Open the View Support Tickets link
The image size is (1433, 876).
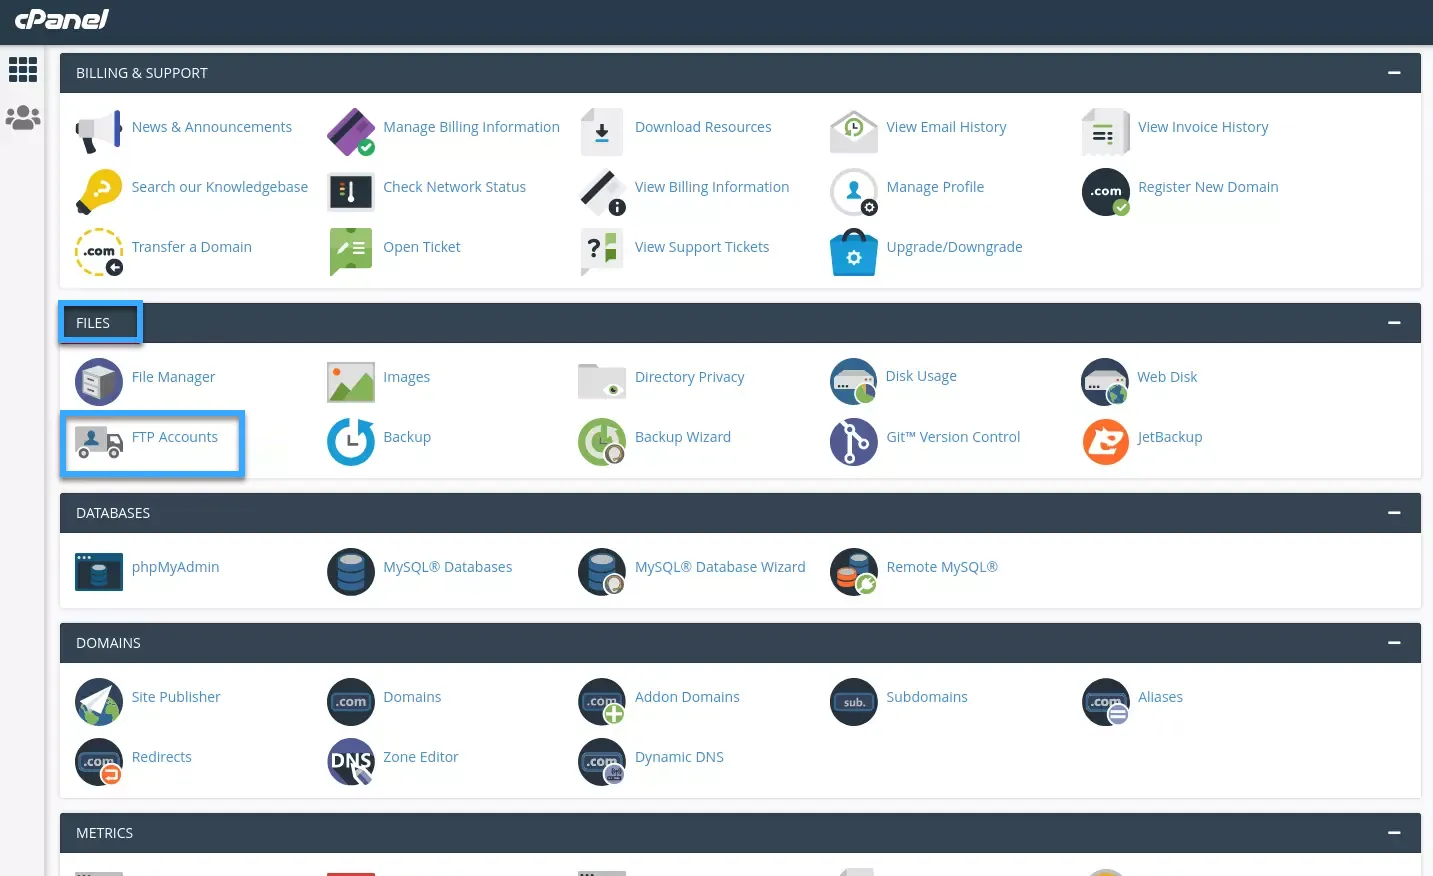(702, 247)
